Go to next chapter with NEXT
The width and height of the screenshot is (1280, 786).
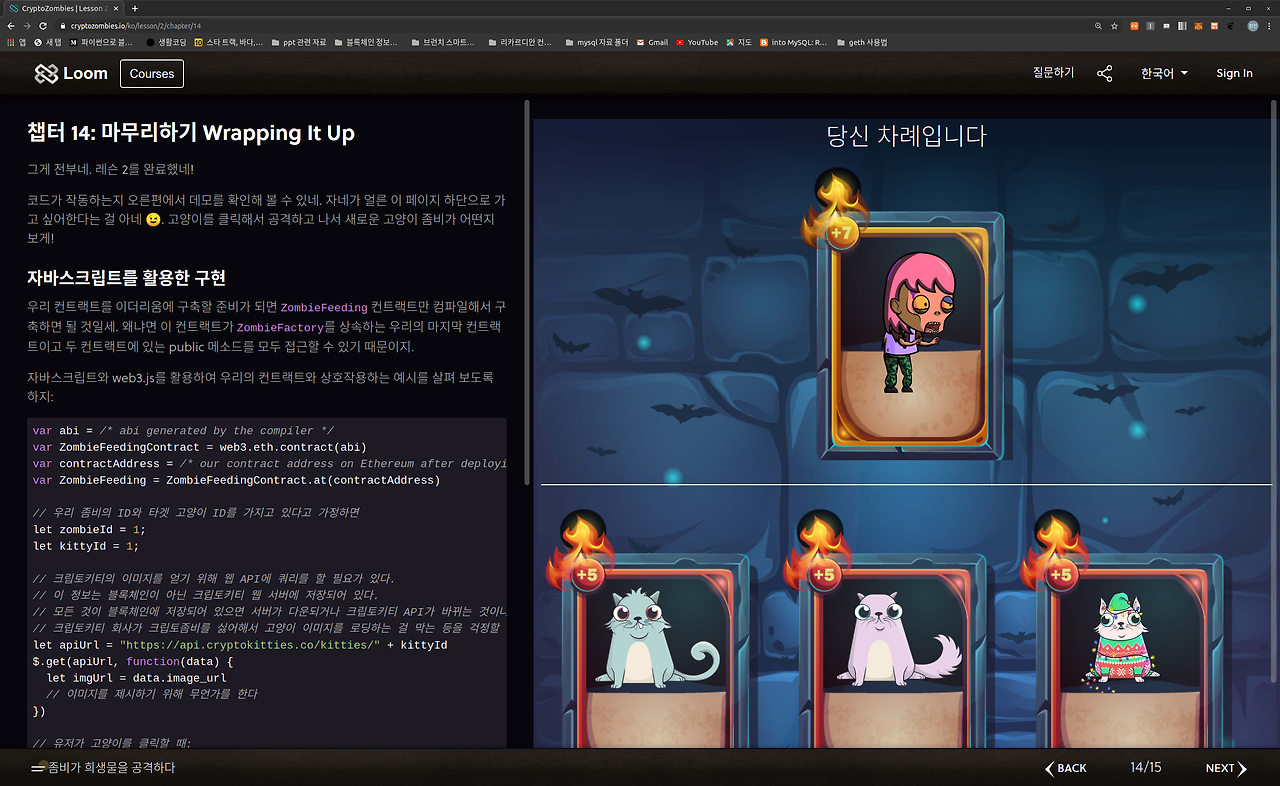point(1226,768)
